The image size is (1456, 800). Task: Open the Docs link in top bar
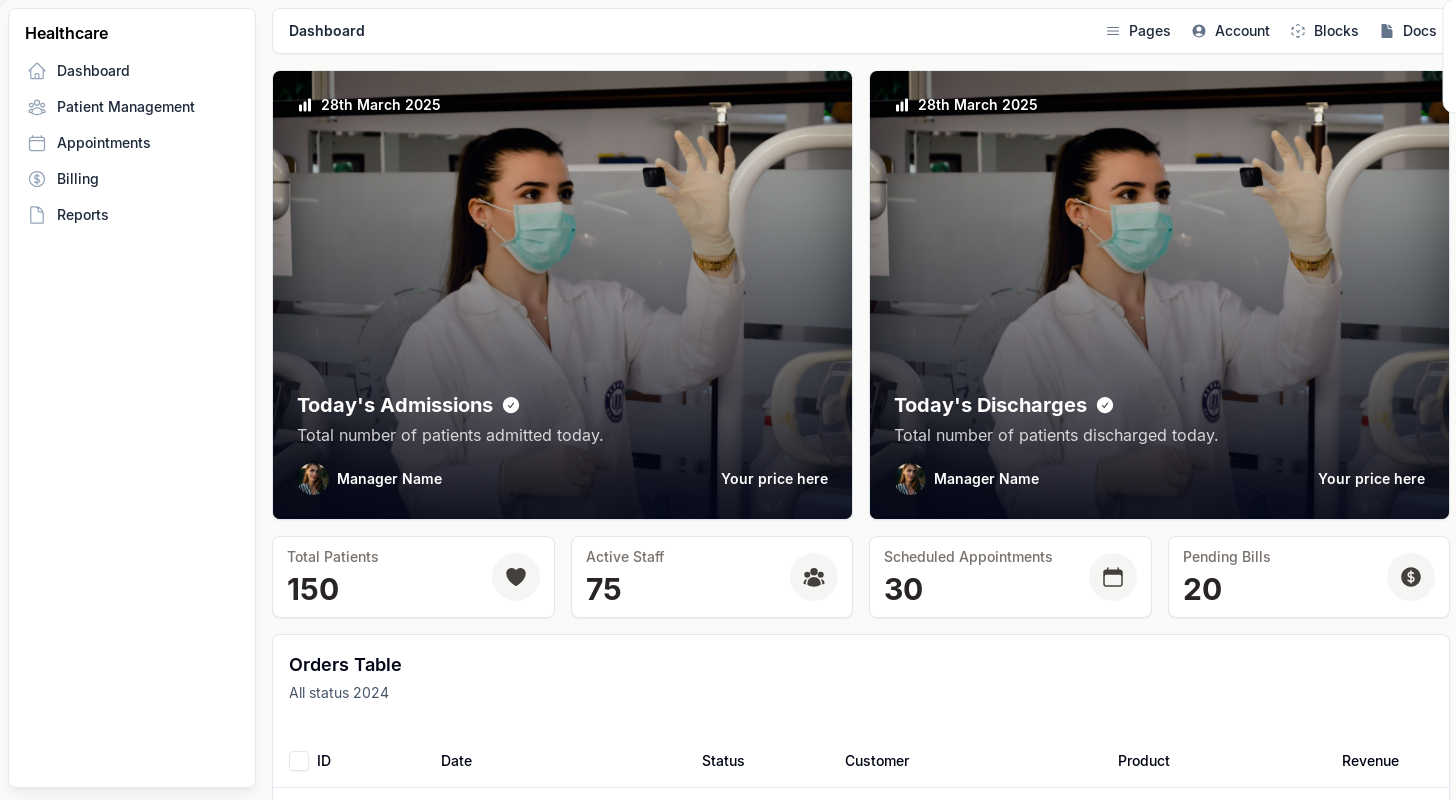tap(1408, 31)
